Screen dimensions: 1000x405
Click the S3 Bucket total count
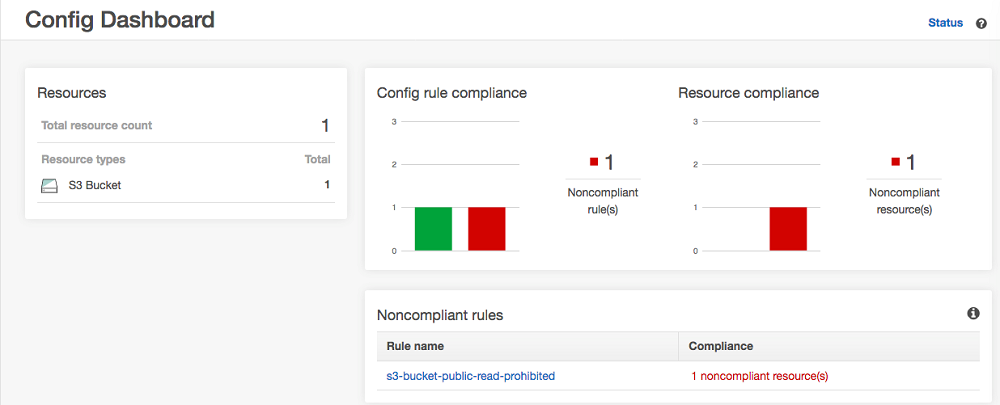click(x=326, y=185)
